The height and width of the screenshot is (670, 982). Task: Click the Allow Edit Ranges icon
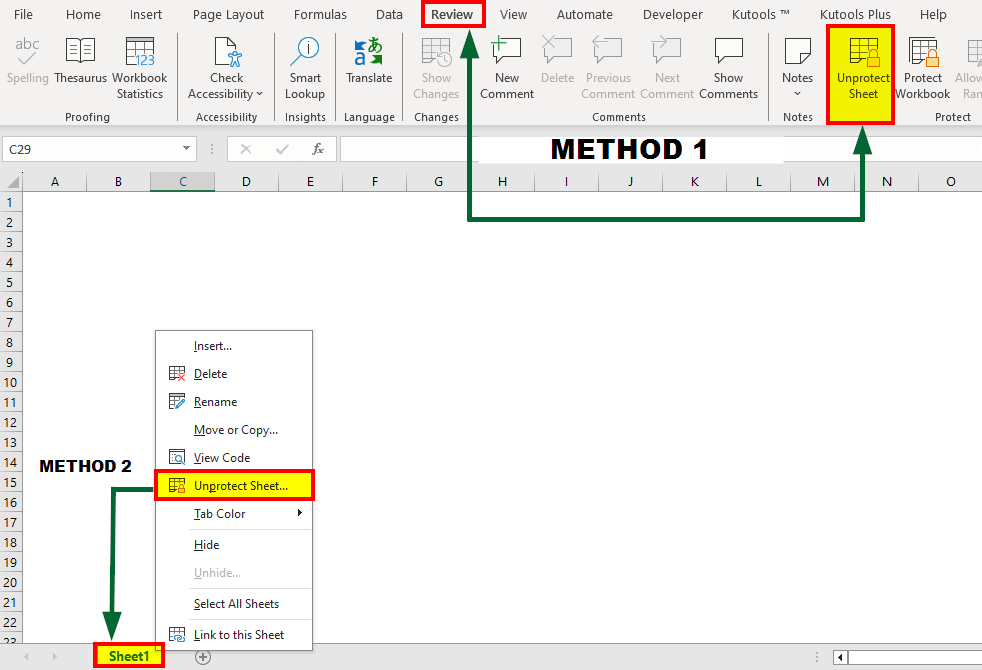point(974,51)
